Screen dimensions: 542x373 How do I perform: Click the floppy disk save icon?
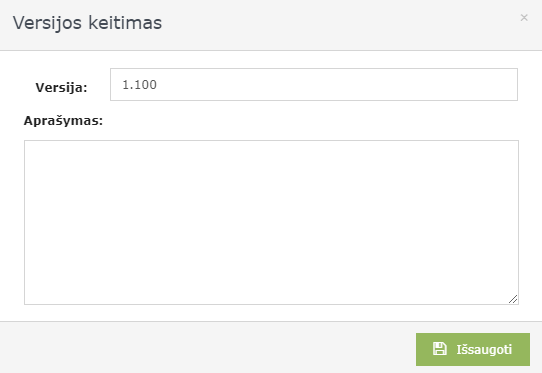(x=440, y=348)
